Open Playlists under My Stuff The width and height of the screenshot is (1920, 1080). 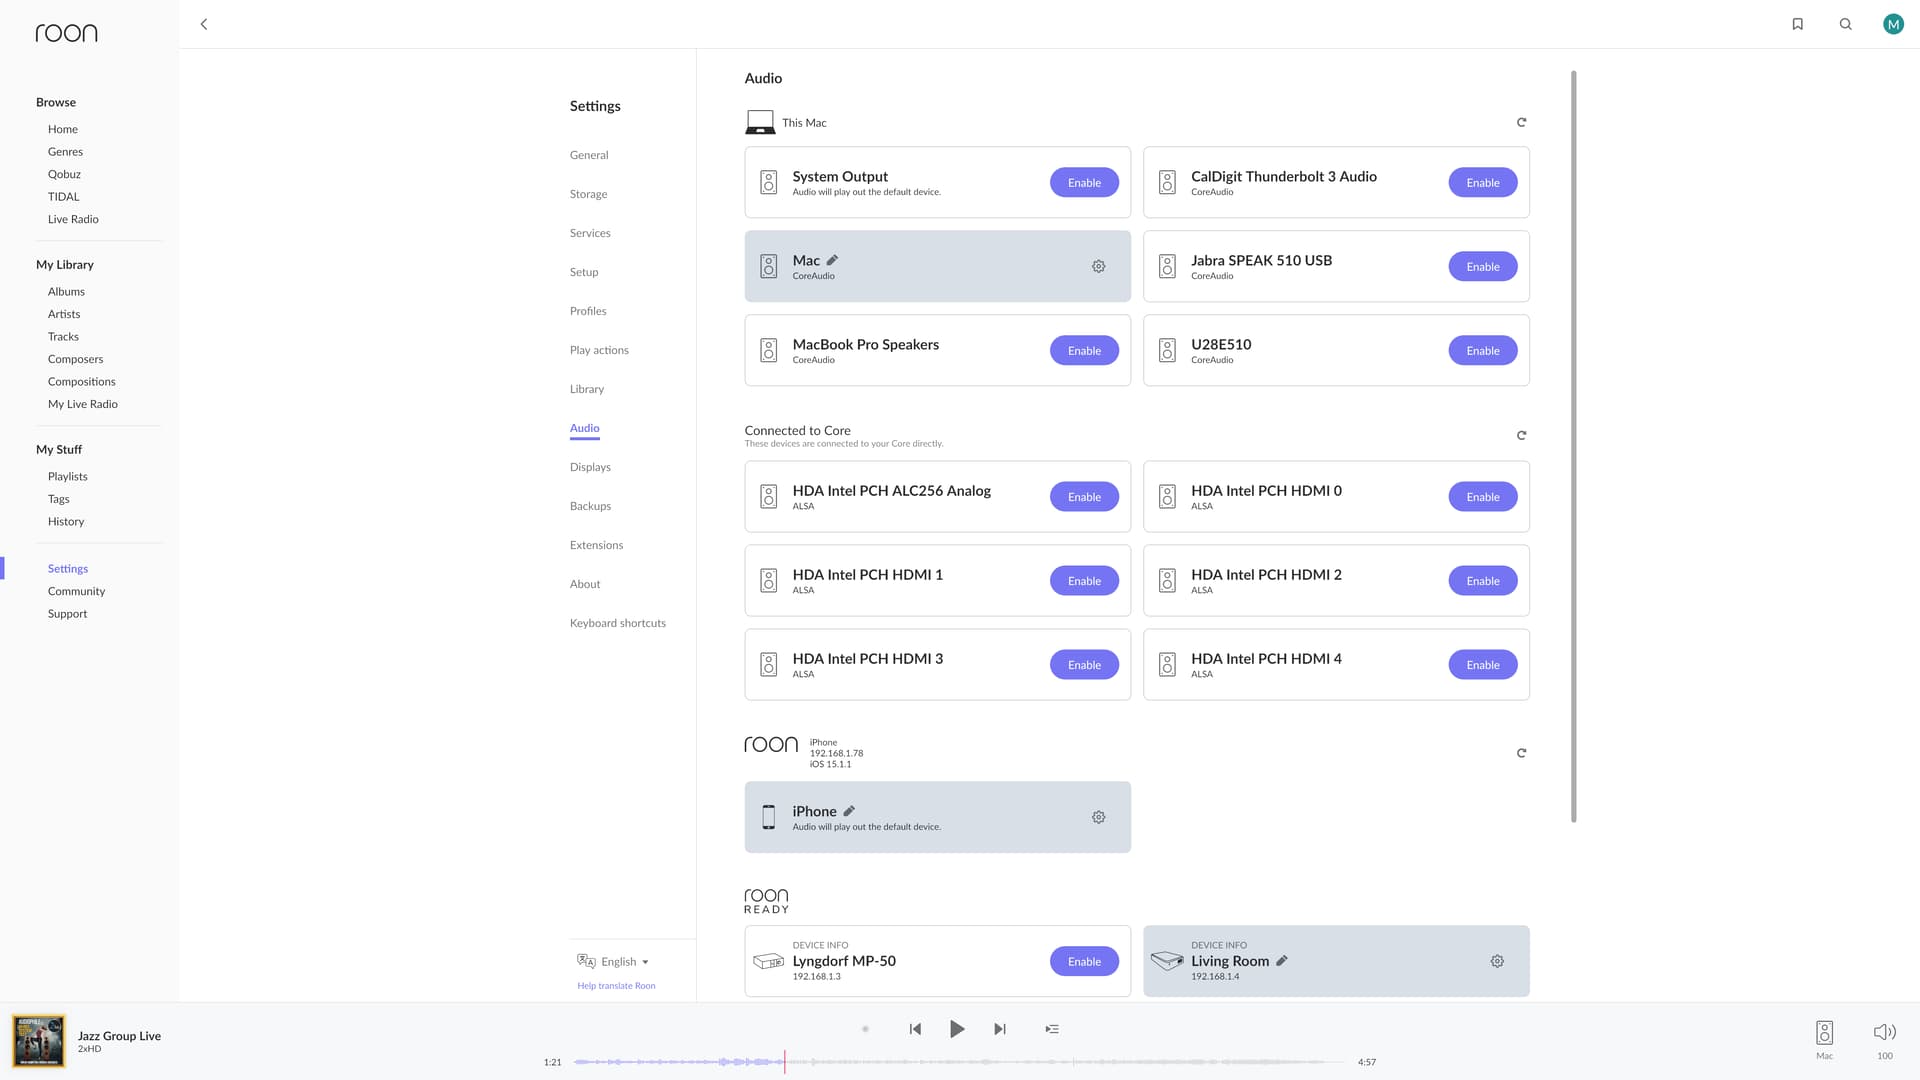pyautogui.click(x=67, y=477)
